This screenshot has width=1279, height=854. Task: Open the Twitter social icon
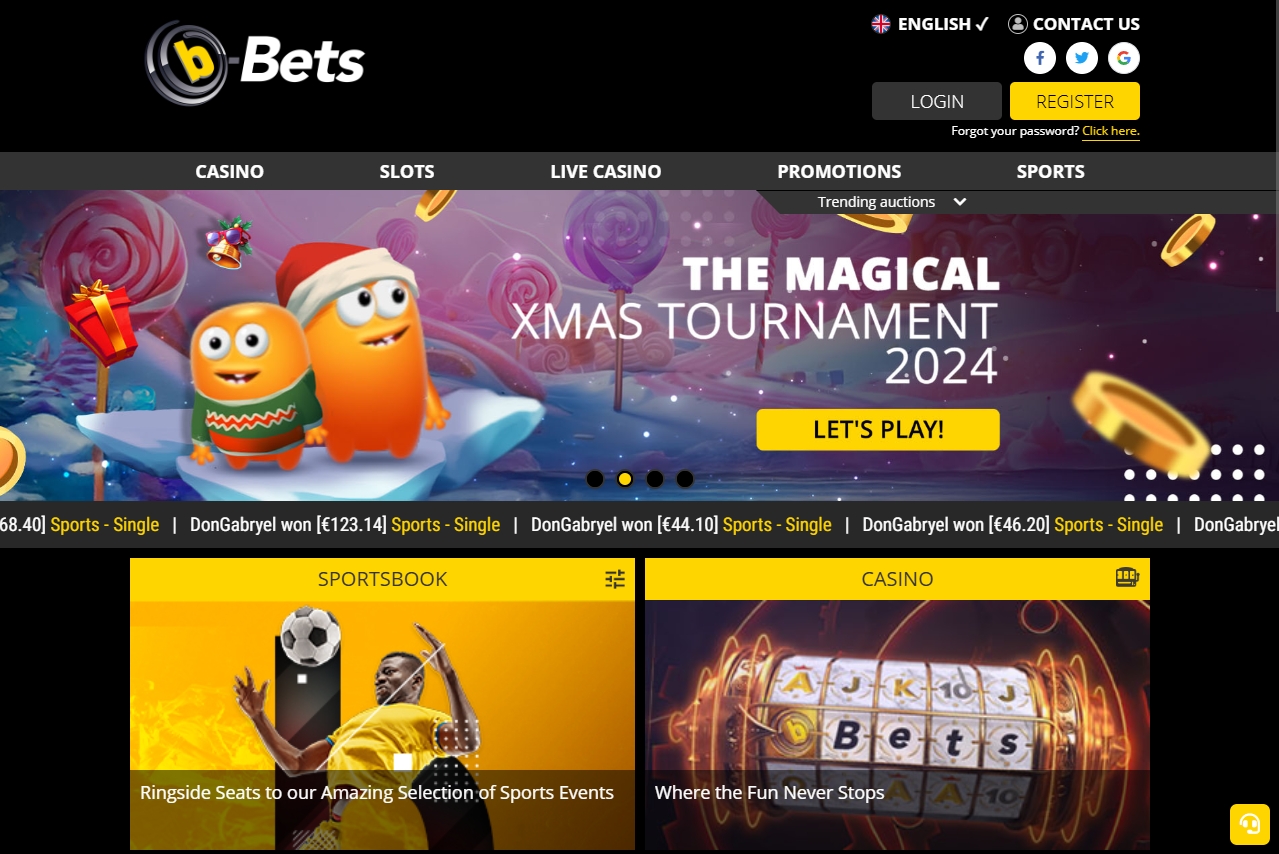[x=1082, y=59]
